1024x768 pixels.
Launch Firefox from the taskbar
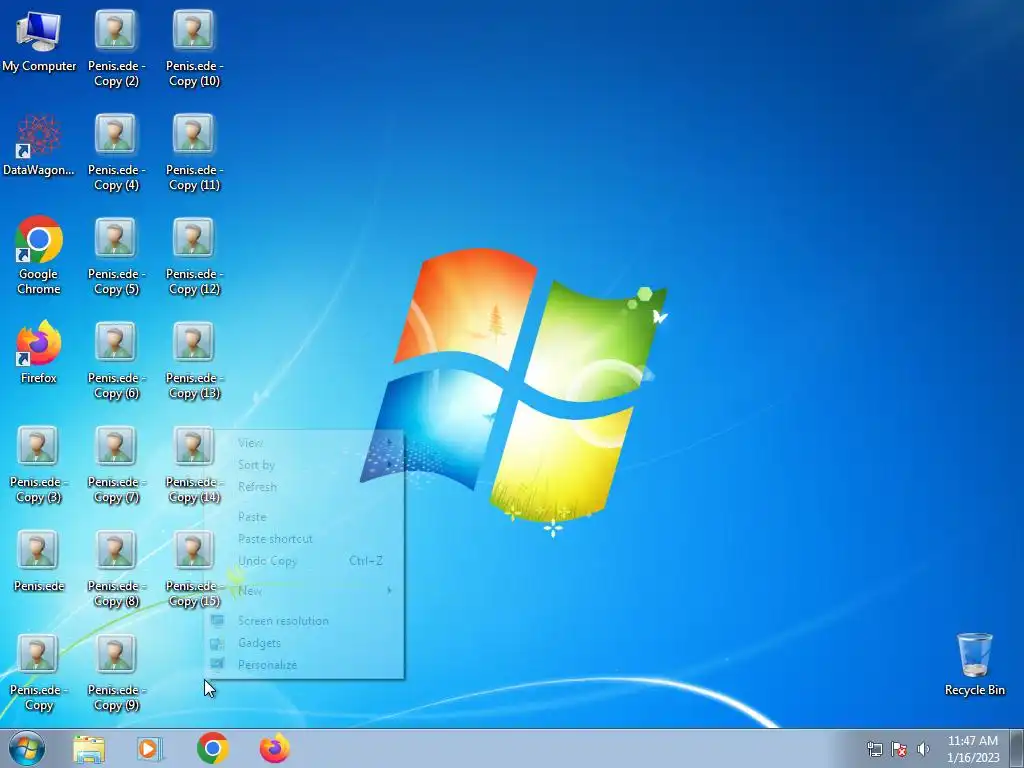[x=274, y=748]
